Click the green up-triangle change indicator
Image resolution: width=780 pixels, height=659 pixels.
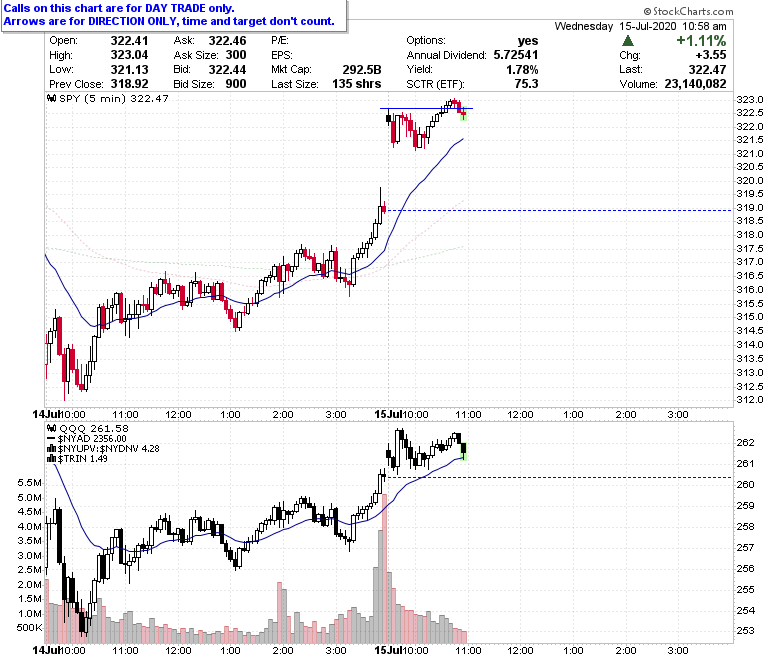pyautogui.click(x=628, y=41)
